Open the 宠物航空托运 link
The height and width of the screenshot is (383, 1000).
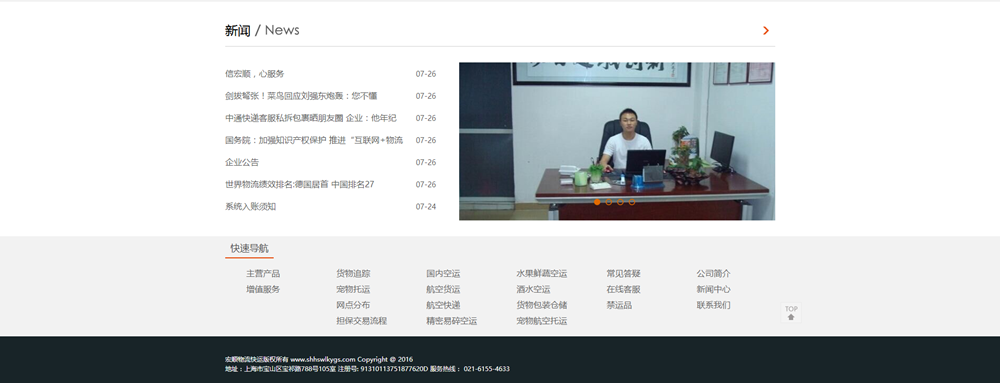(x=541, y=321)
